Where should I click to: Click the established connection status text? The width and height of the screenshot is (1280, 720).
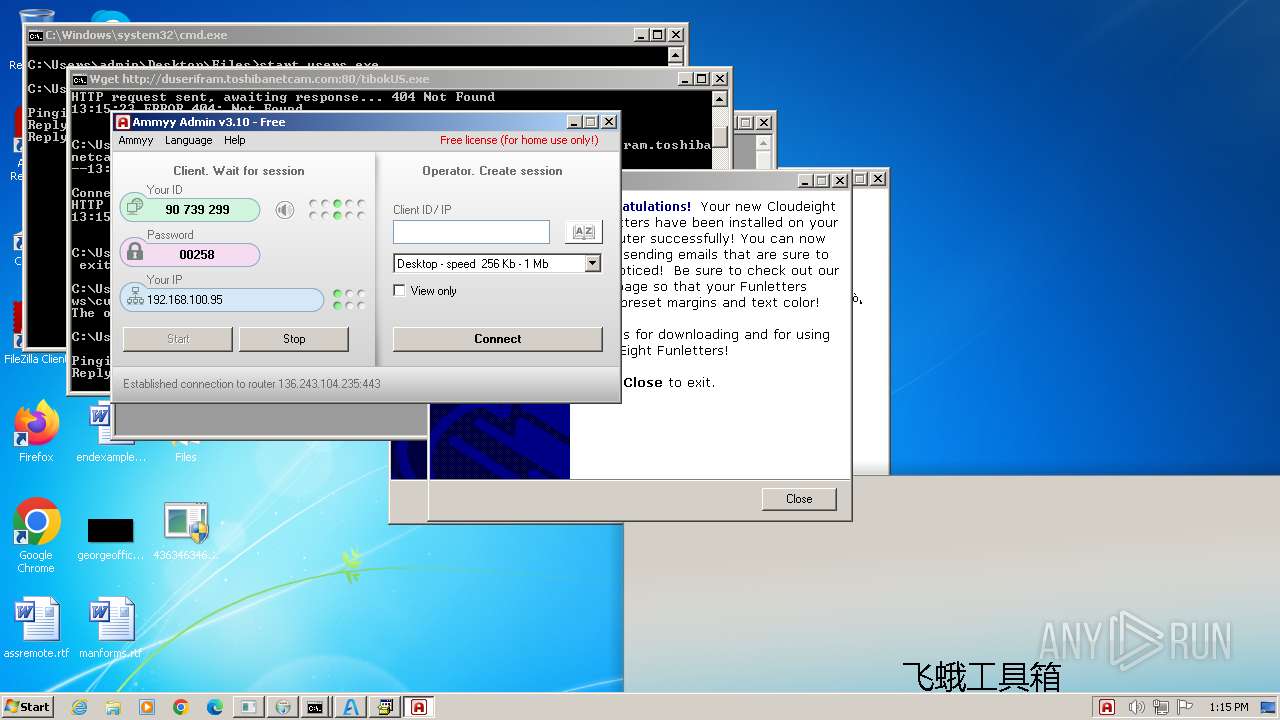point(251,384)
